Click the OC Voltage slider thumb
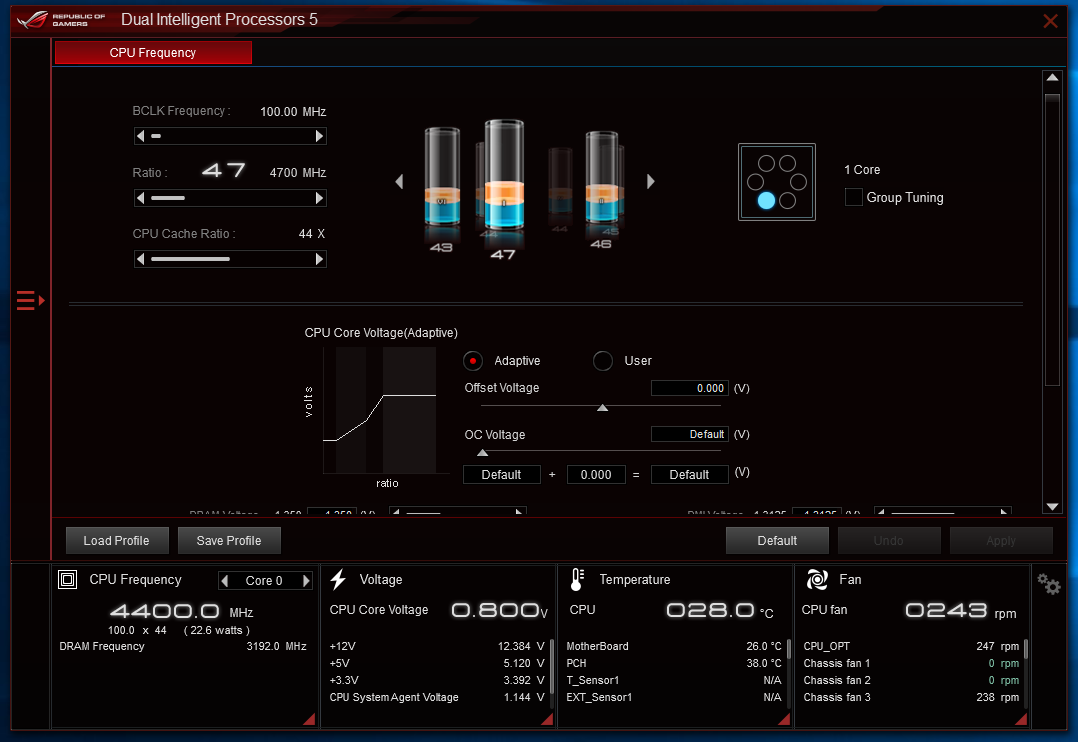 click(x=483, y=452)
